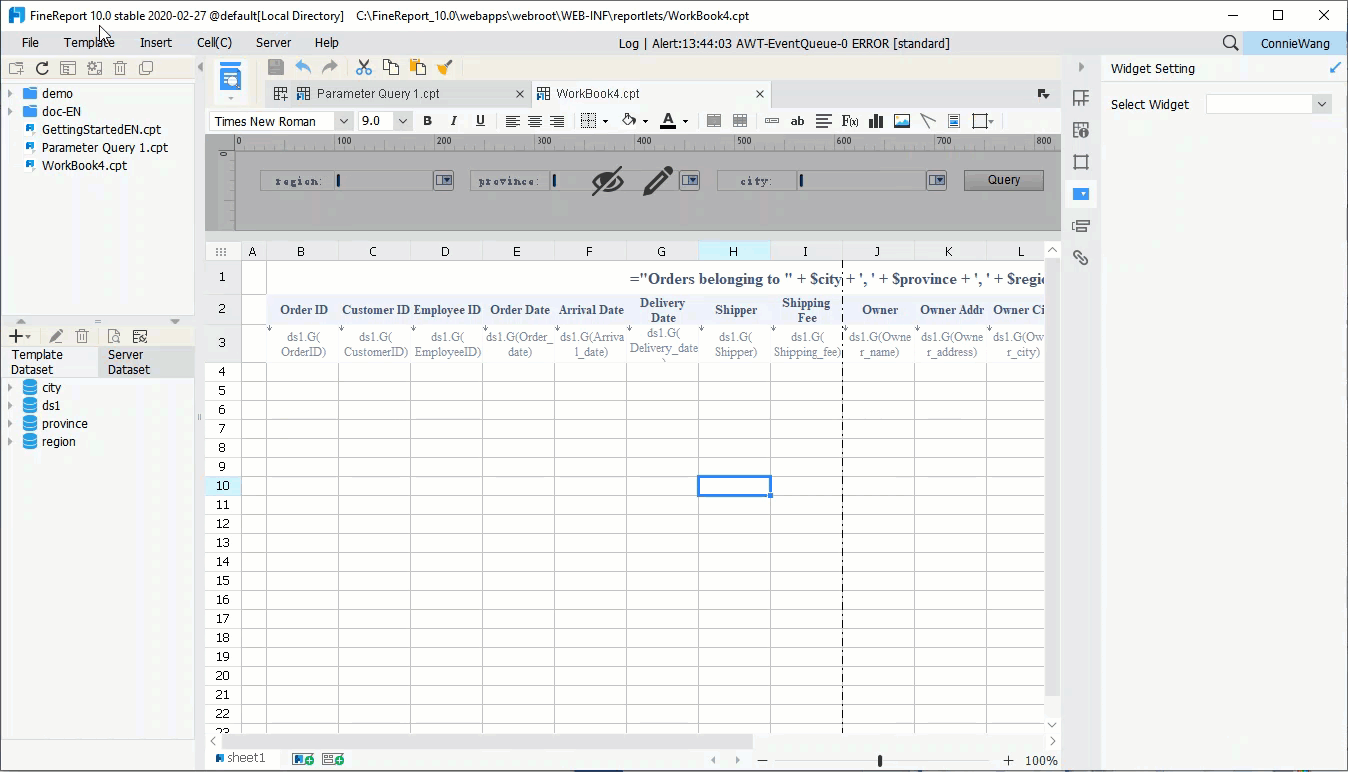Image resolution: width=1348 pixels, height=772 pixels.
Task: Click the trash icon above the file tree
Action: (120, 68)
